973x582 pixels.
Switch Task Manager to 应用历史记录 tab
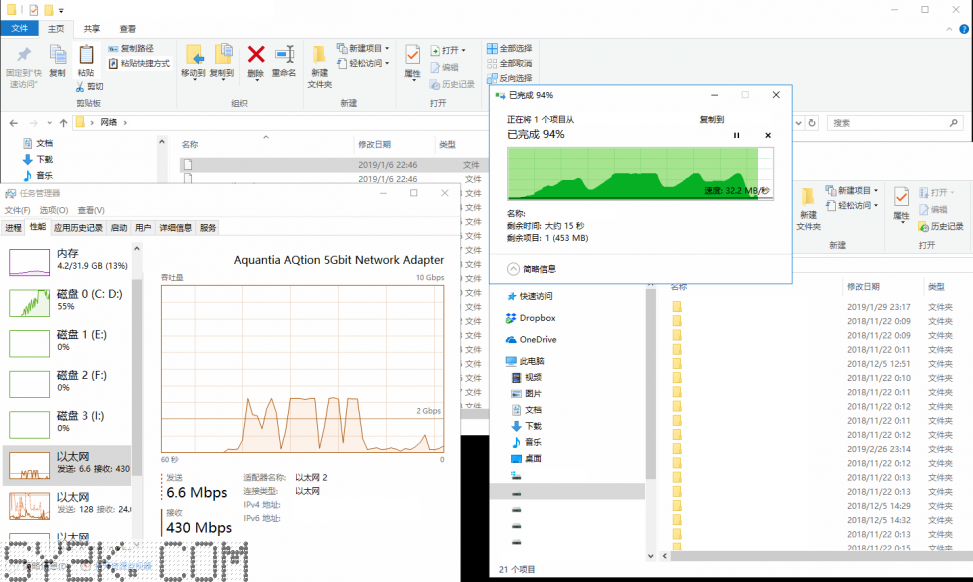78,228
